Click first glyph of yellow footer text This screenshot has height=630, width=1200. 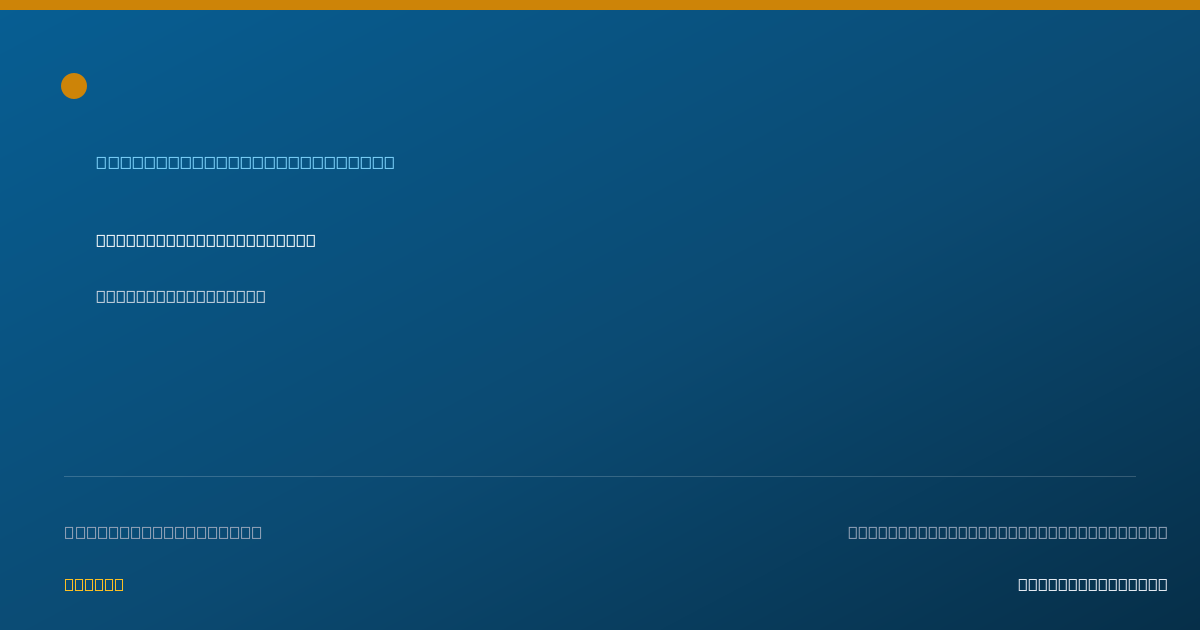[69, 584]
